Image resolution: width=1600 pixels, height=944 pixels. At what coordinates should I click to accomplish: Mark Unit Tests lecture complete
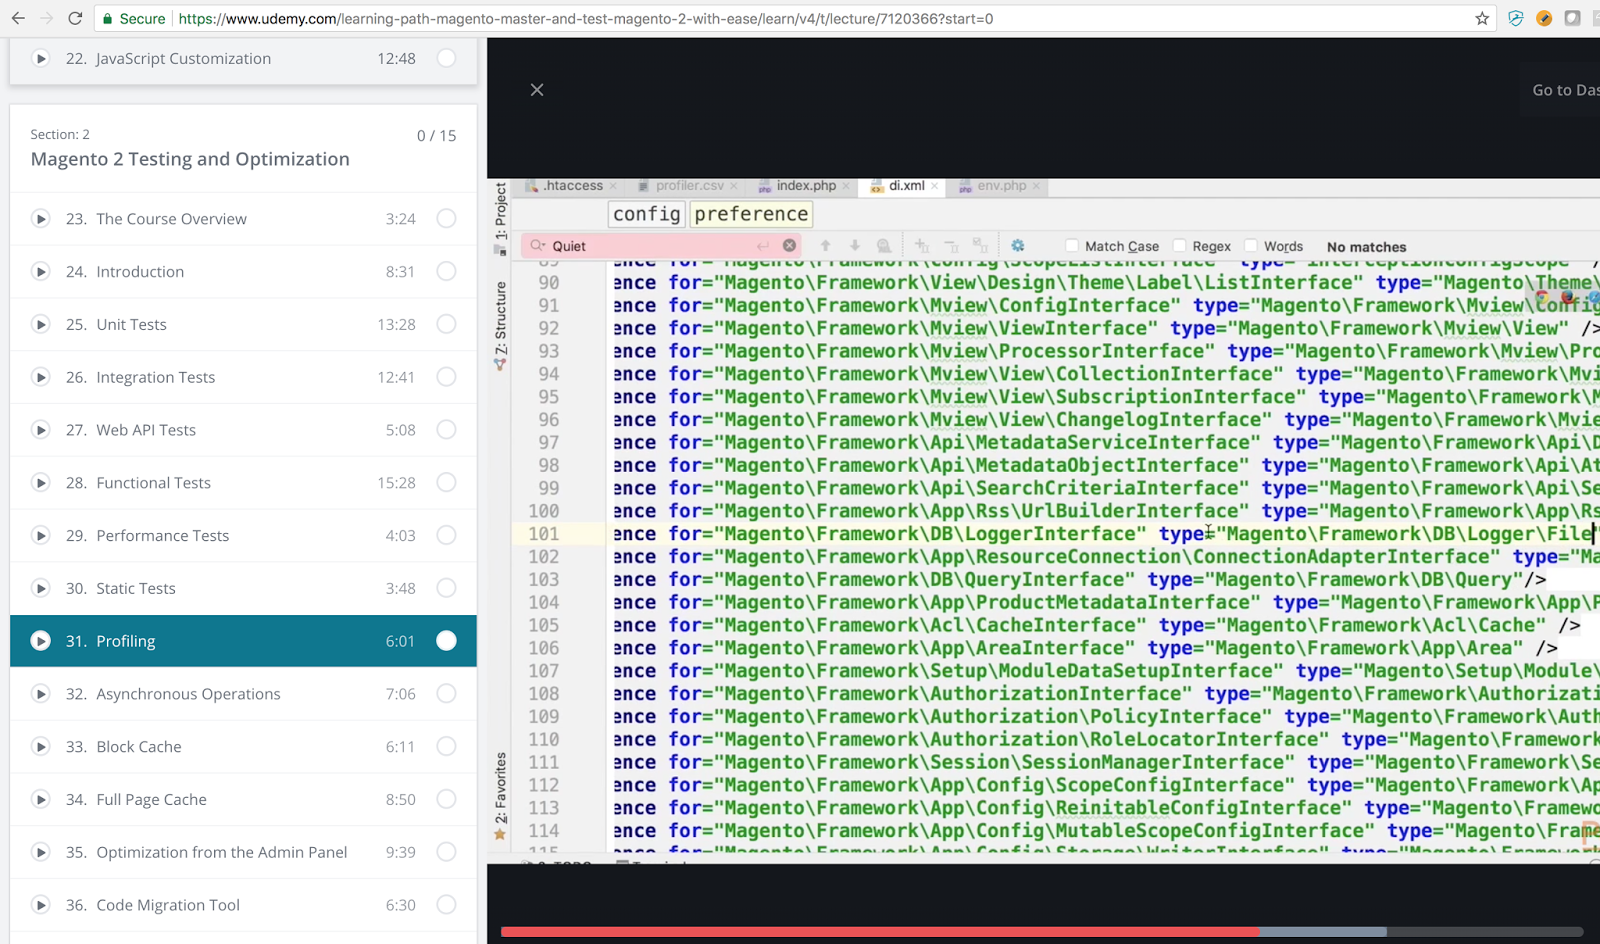click(x=446, y=324)
